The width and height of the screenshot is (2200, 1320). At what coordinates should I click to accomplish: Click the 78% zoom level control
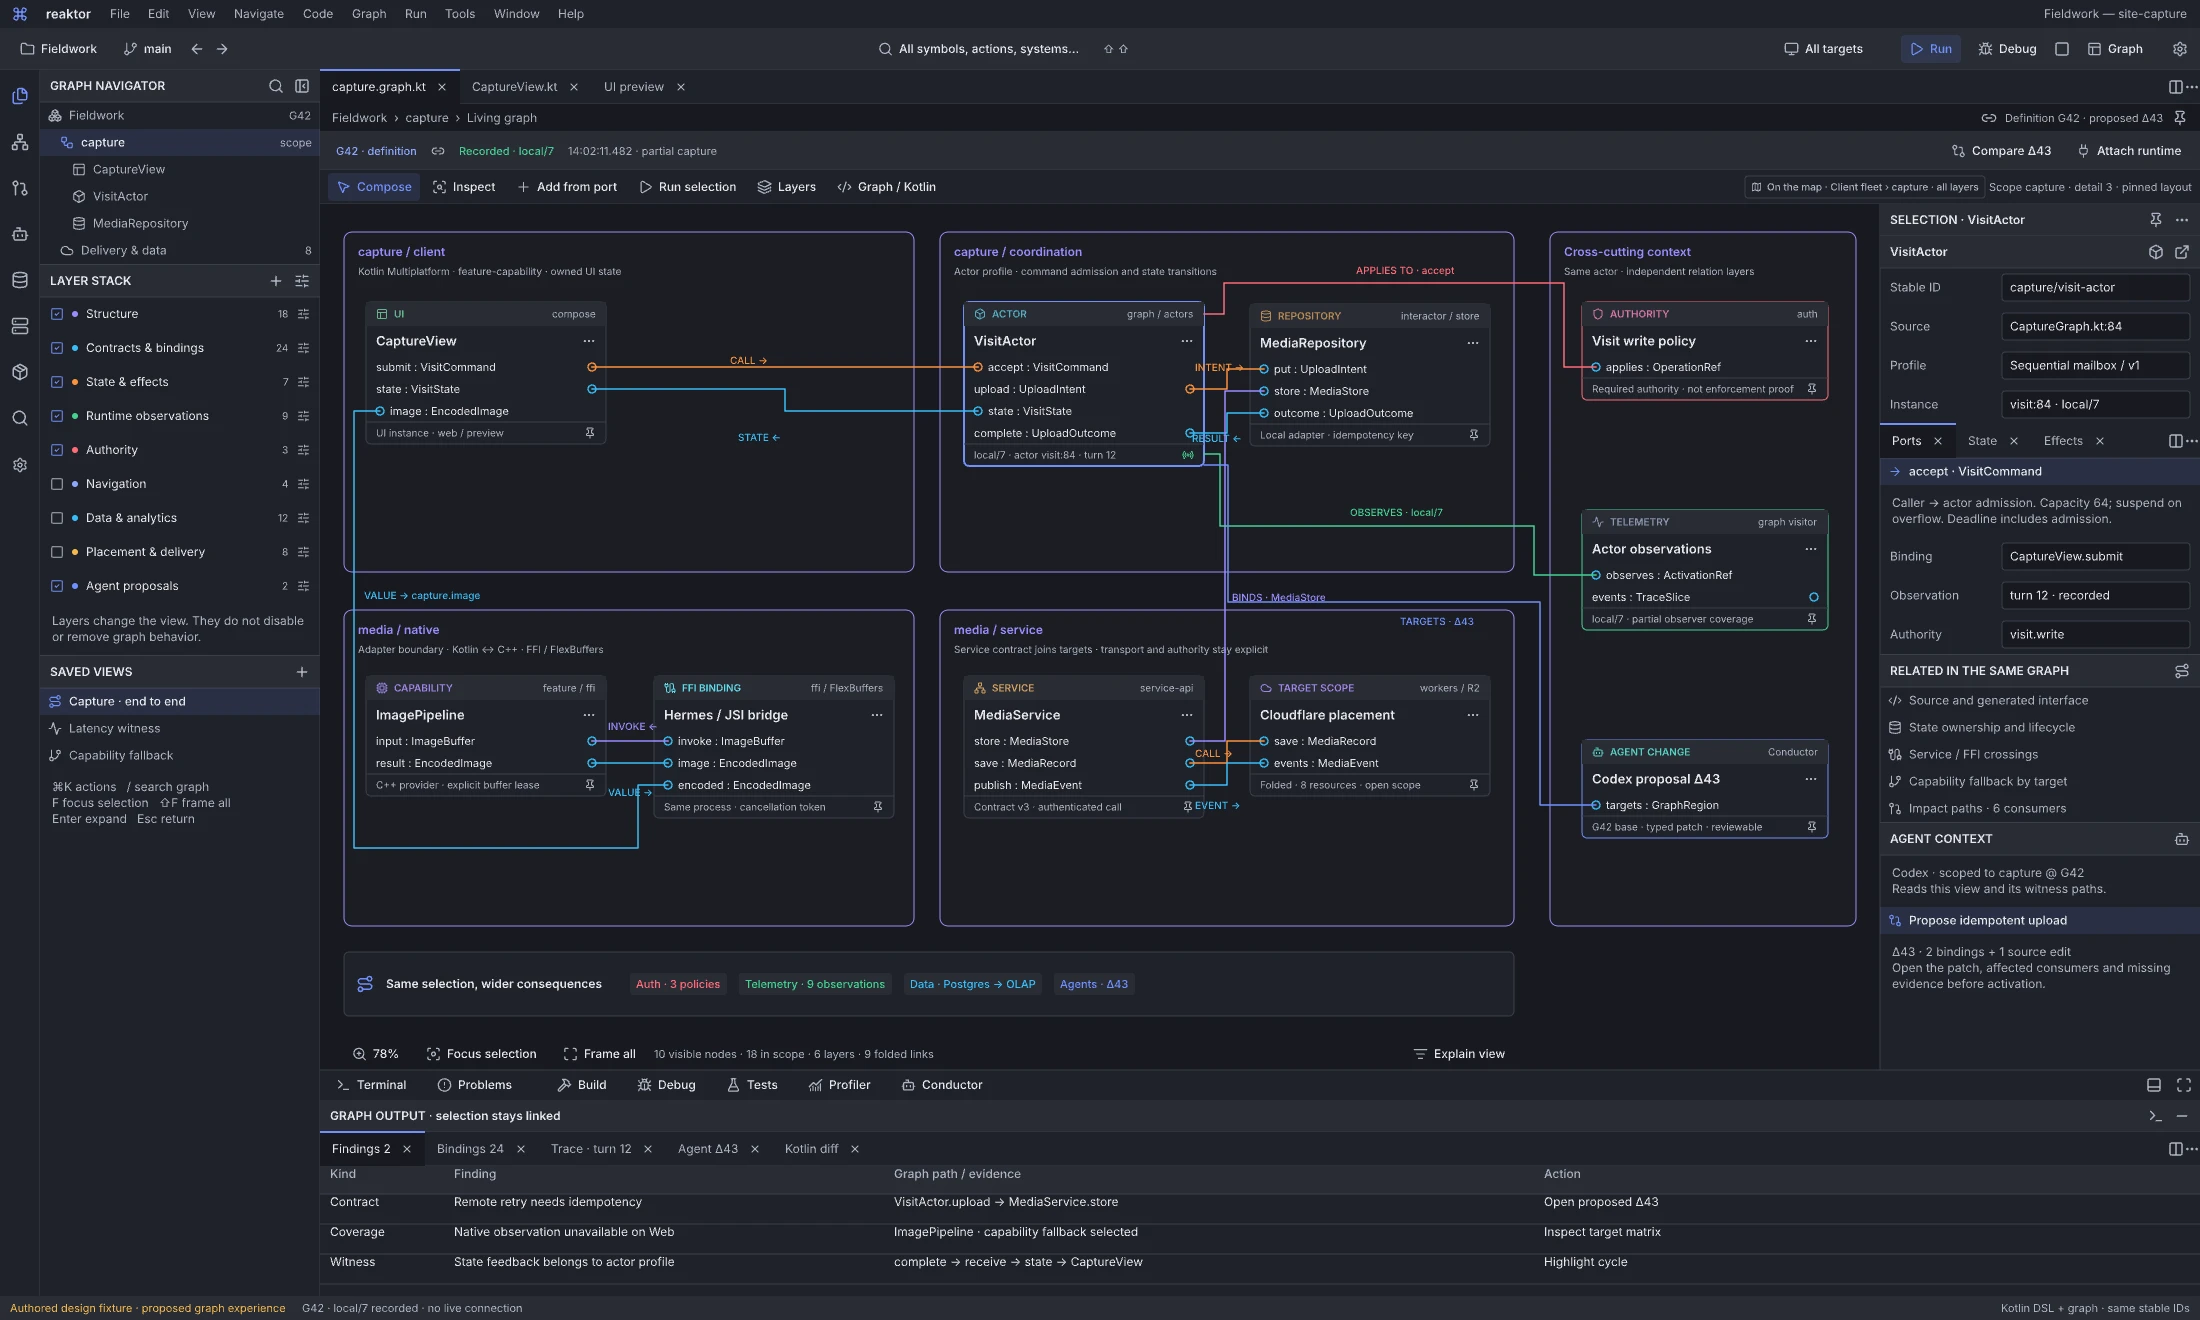pyautogui.click(x=376, y=1054)
